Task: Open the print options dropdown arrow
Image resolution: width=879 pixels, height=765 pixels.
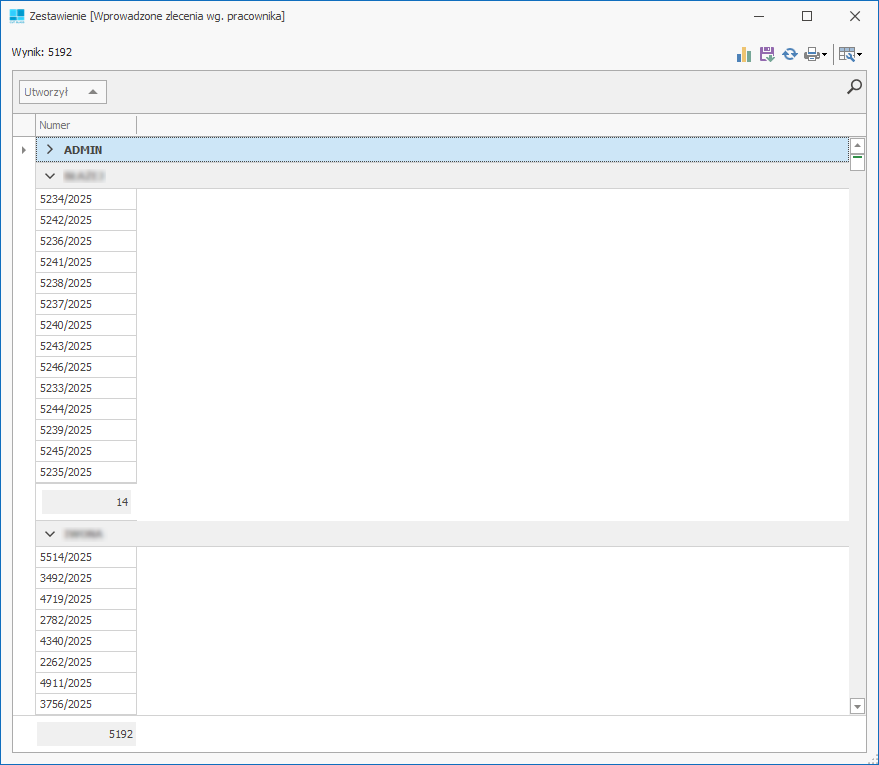Action: click(x=825, y=55)
